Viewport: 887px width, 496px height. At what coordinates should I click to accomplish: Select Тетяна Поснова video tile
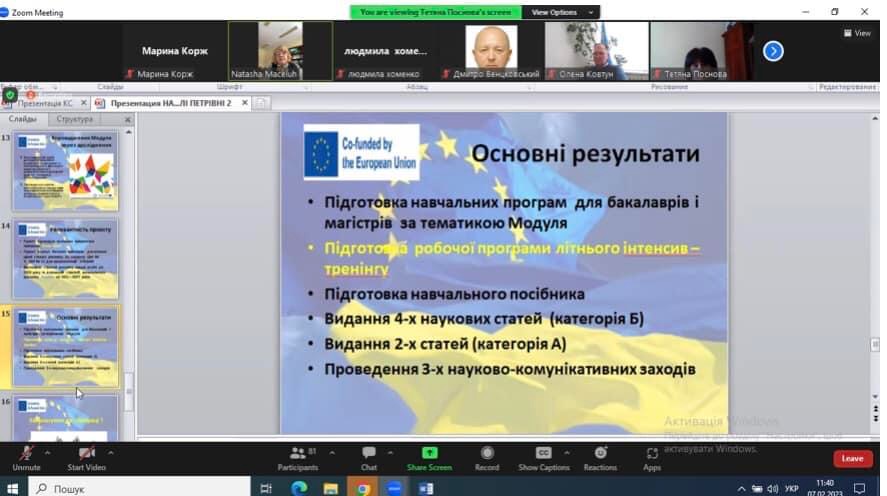pyautogui.click(x=701, y=51)
